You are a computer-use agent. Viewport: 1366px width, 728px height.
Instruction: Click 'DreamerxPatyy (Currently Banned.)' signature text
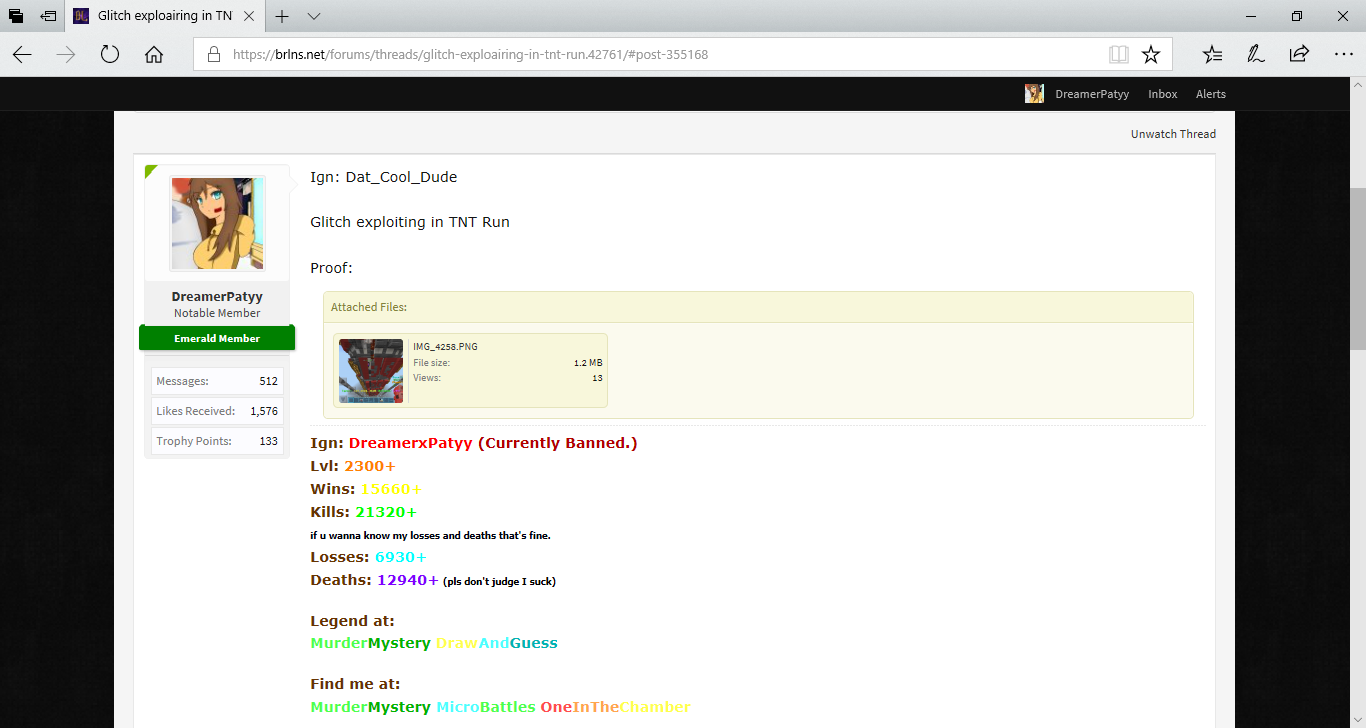click(x=493, y=443)
